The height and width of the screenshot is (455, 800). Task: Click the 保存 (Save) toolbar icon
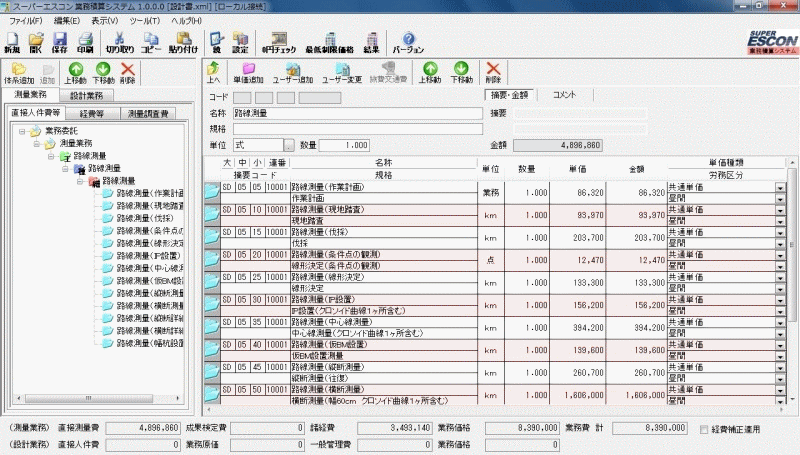(x=60, y=42)
